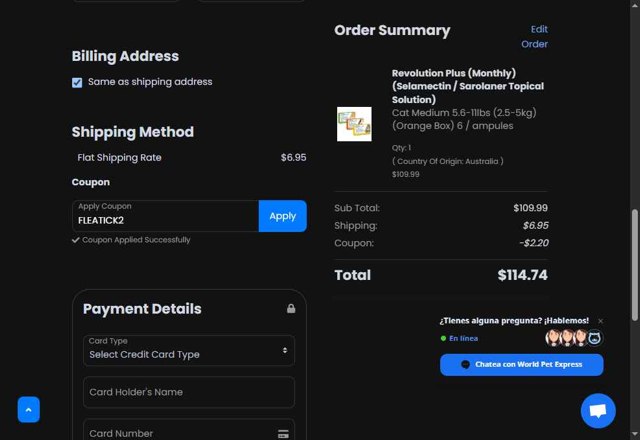Click the Flat Shipping Rate $6.95 price
Screen dimensions: 640x440
[x=293, y=158]
